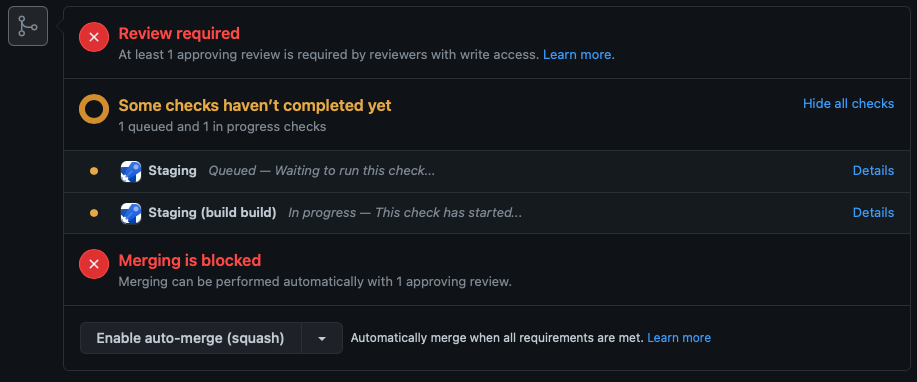Viewport: 917px width, 382px height.
Task: Click yellow pending dot for Staging queued check
Action: tap(94, 171)
